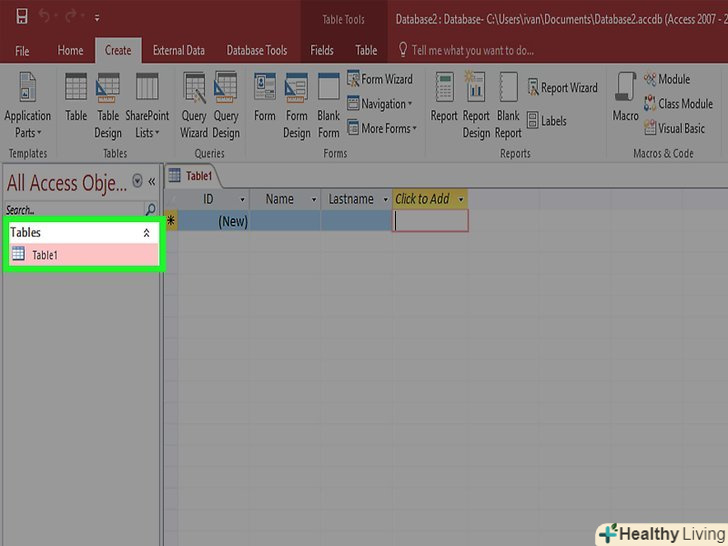The height and width of the screenshot is (546, 728).
Task: Click the Labels report button
Action: pyautogui.click(x=547, y=121)
